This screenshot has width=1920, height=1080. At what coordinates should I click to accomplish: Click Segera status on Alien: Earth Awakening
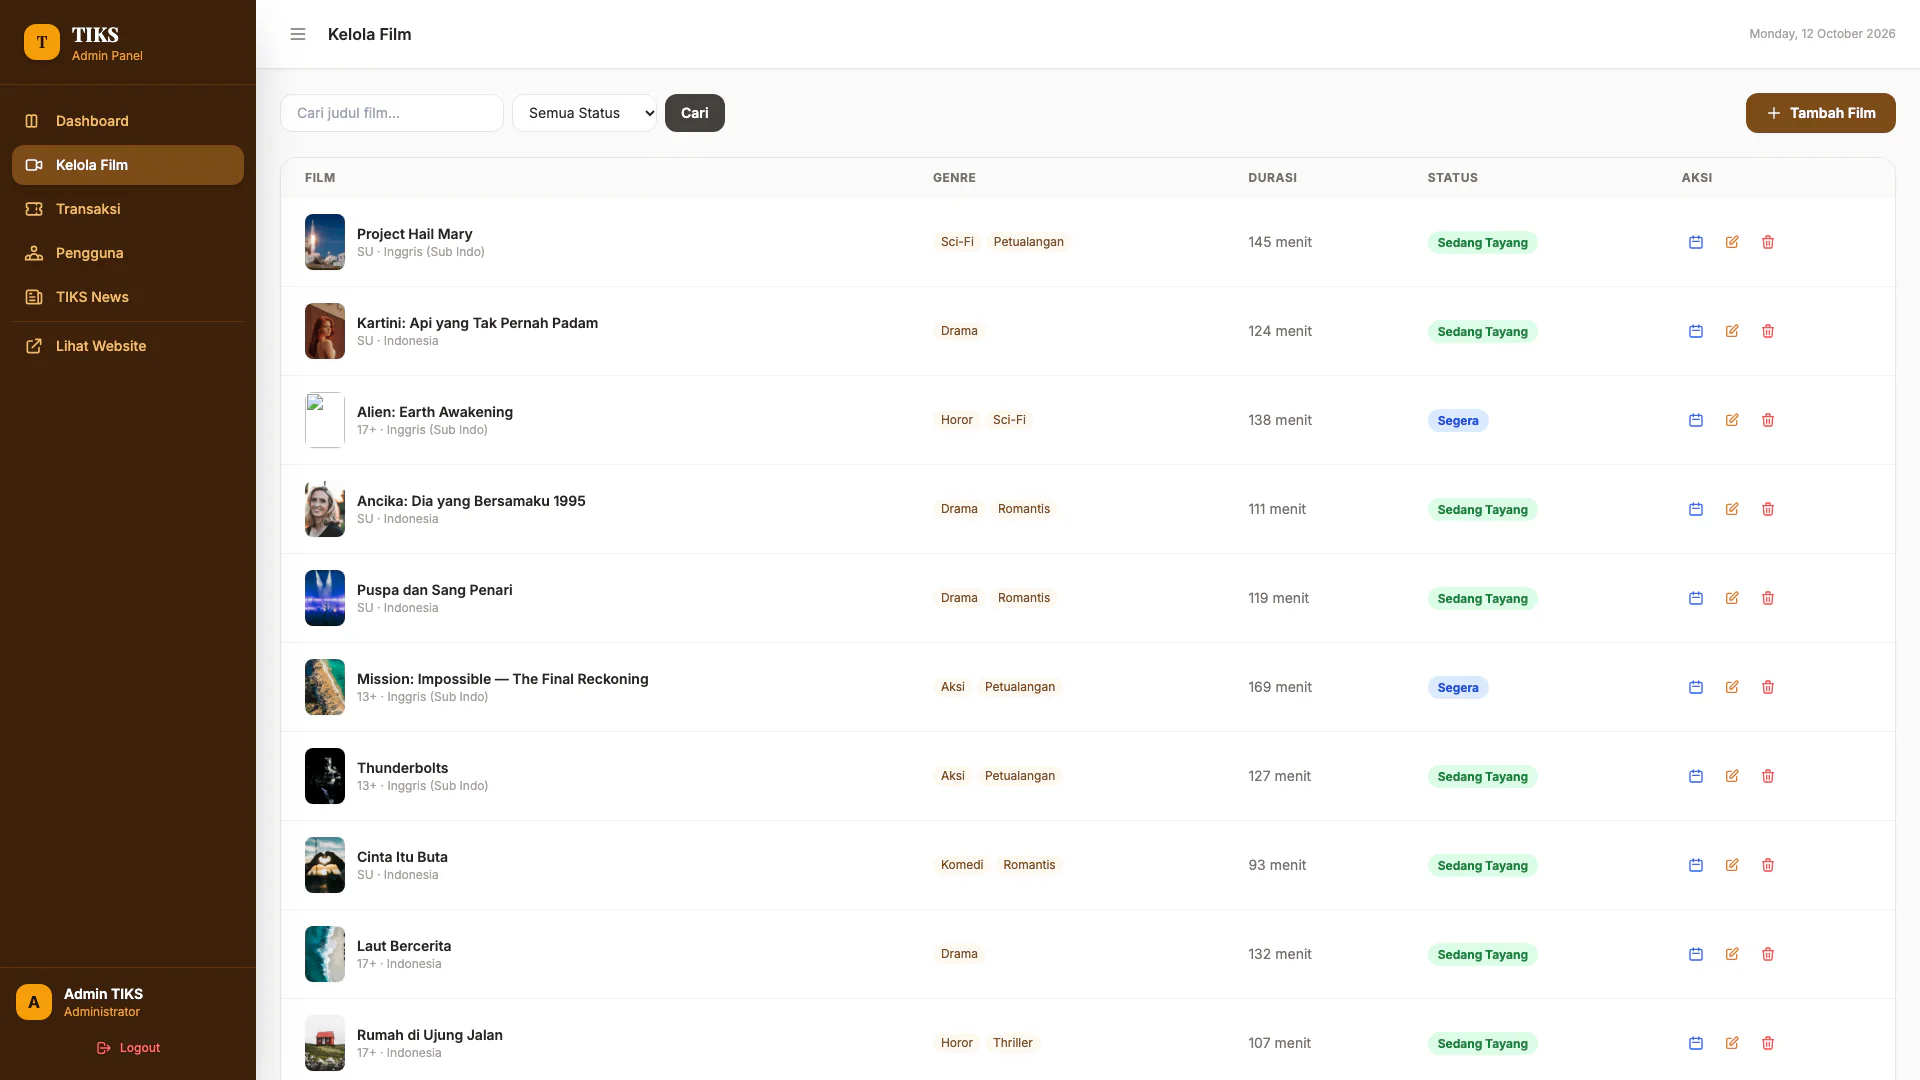(1458, 421)
